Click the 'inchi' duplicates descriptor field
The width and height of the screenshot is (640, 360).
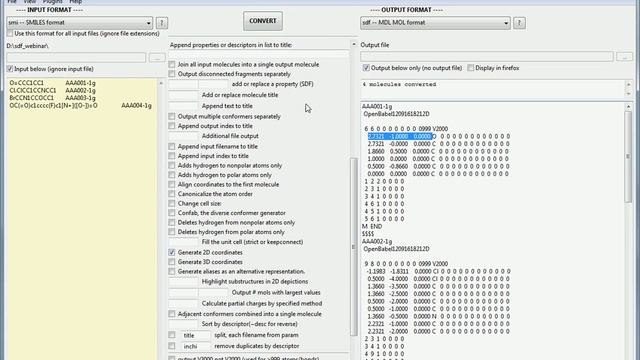[x=196, y=346]
